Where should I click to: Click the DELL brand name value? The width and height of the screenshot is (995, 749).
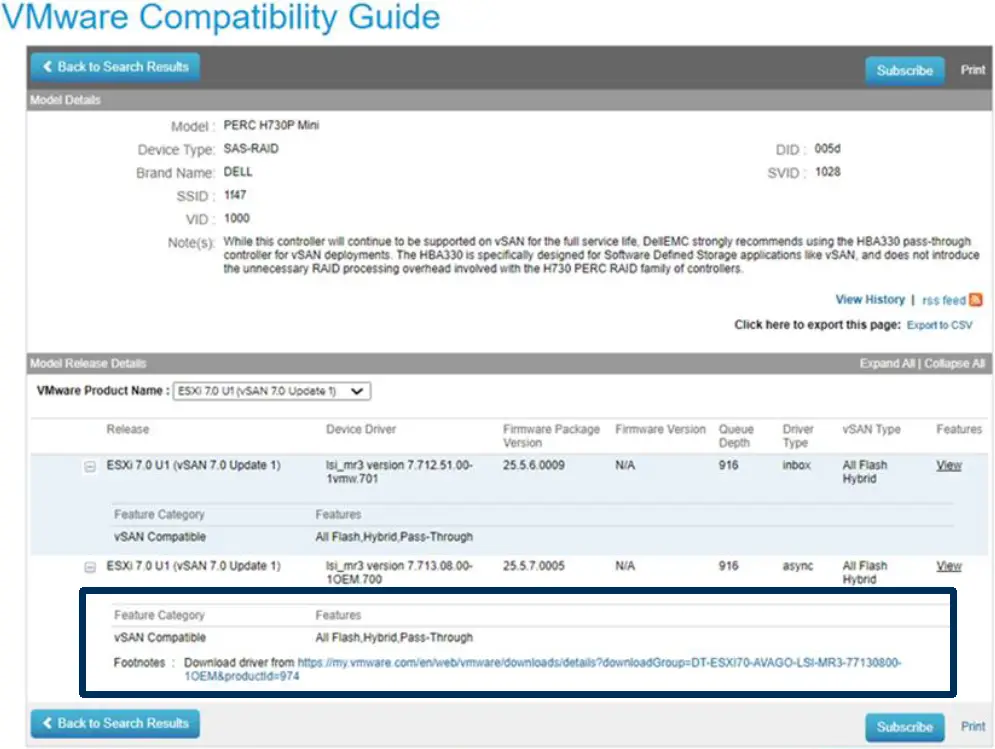coord(238,172)
